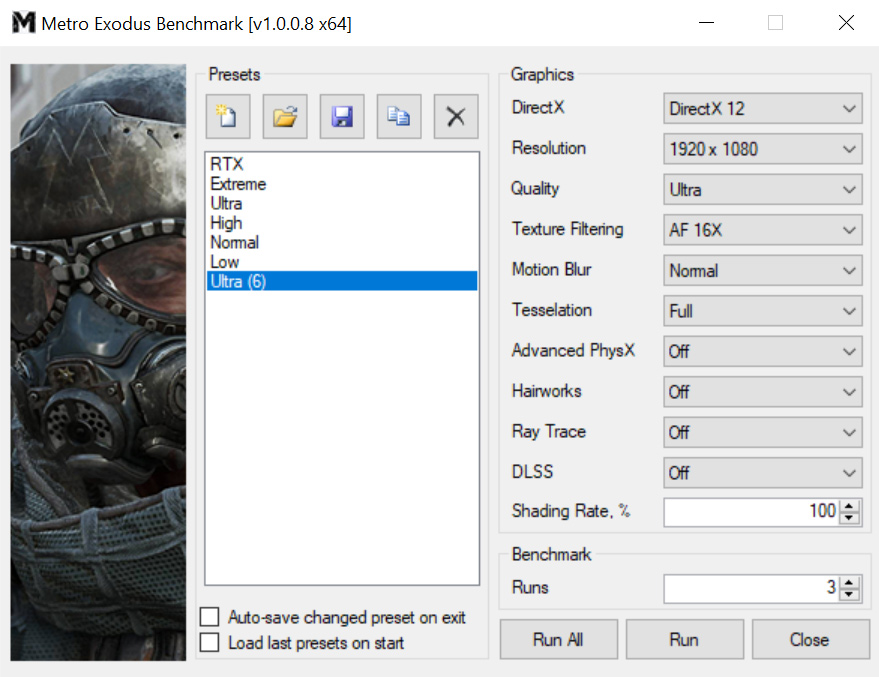The height and width of the screenshot is (677, 879).
Task: Open the Ray Trace dropdown
Action: 762,432
